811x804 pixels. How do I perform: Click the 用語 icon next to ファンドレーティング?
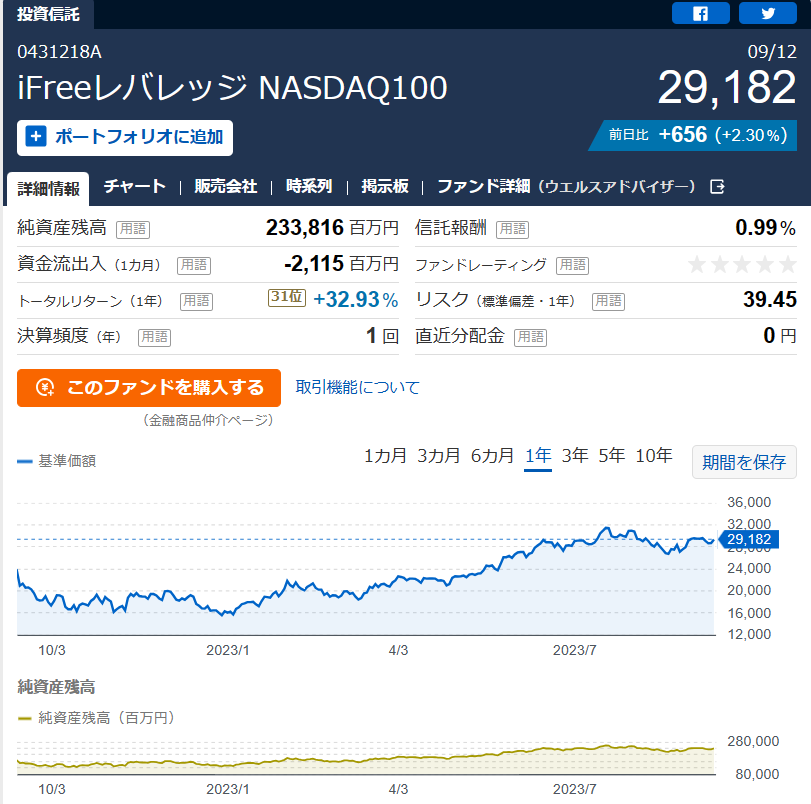[573, 265]
